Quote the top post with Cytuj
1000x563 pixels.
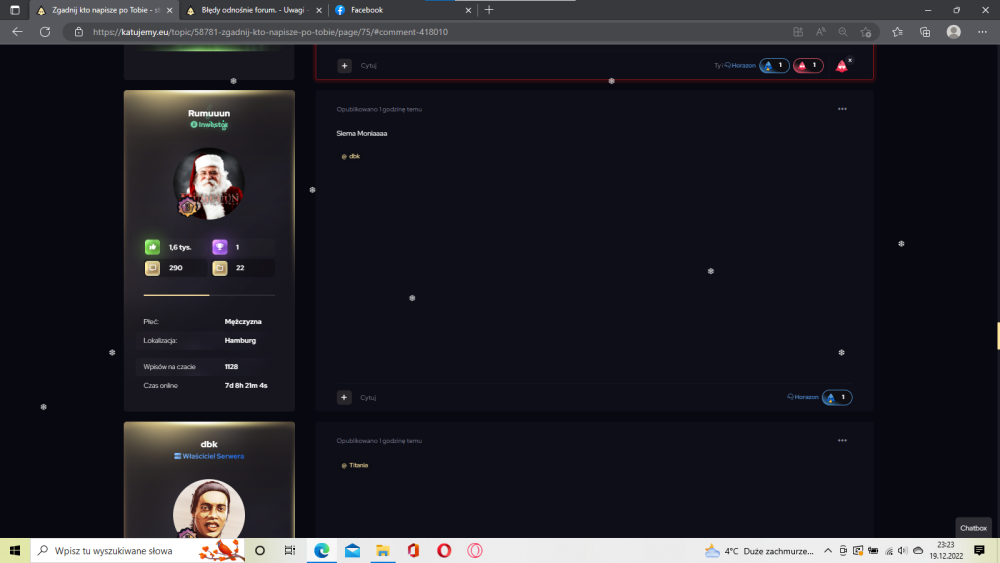pyautogui.click(x=369, y=66)
